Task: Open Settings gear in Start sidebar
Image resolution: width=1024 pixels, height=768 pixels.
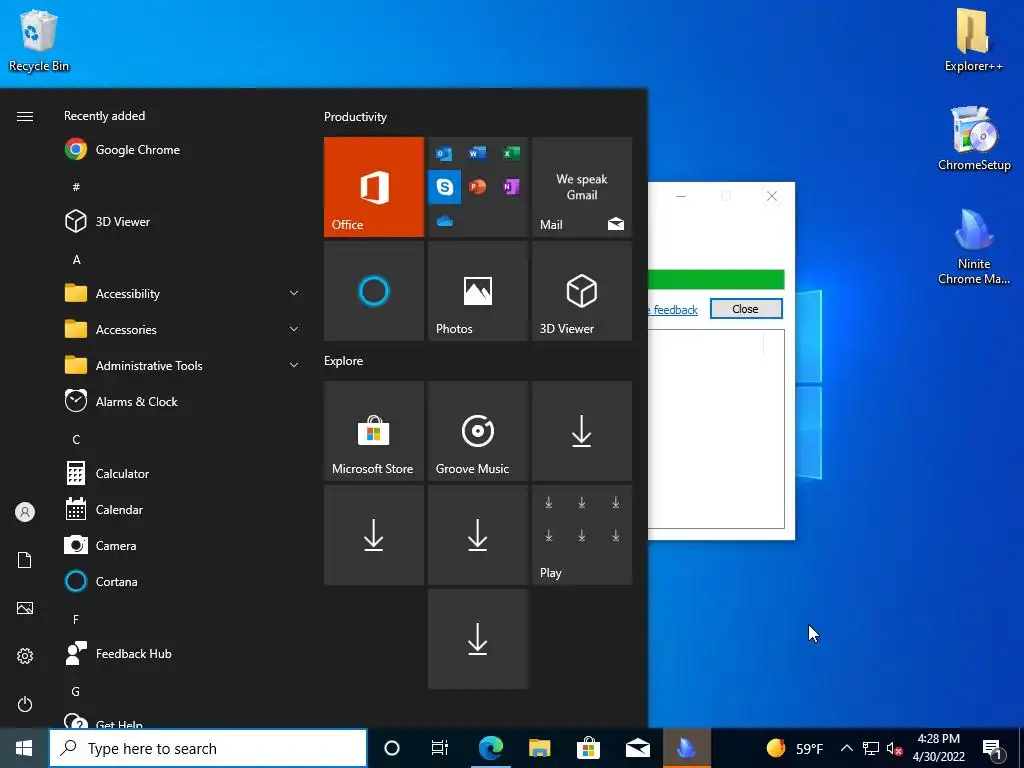Action: [25, 656]
